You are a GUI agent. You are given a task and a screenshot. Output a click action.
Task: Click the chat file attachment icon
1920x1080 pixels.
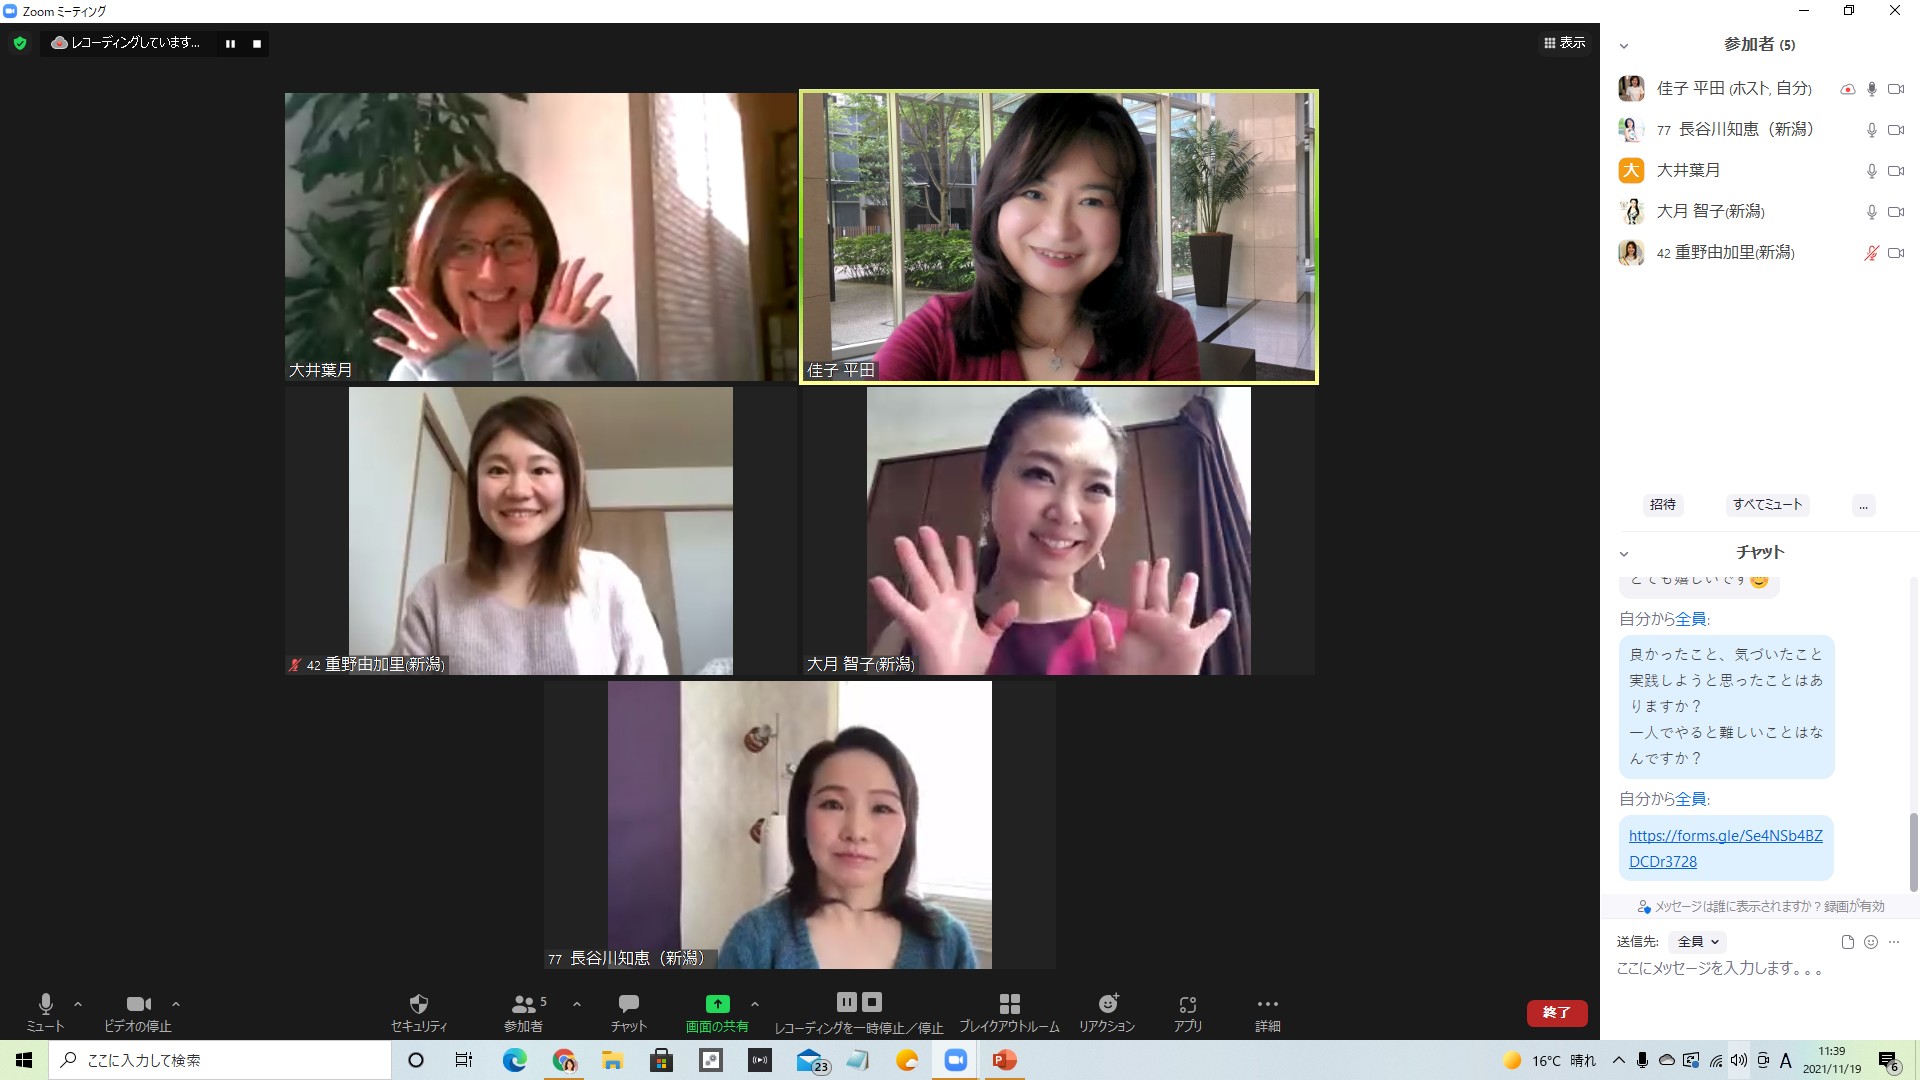click(1847, 942)
